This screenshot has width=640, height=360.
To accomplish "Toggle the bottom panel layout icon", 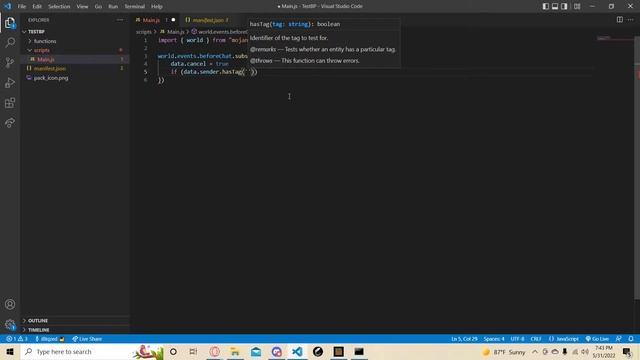I will (555, 6).
